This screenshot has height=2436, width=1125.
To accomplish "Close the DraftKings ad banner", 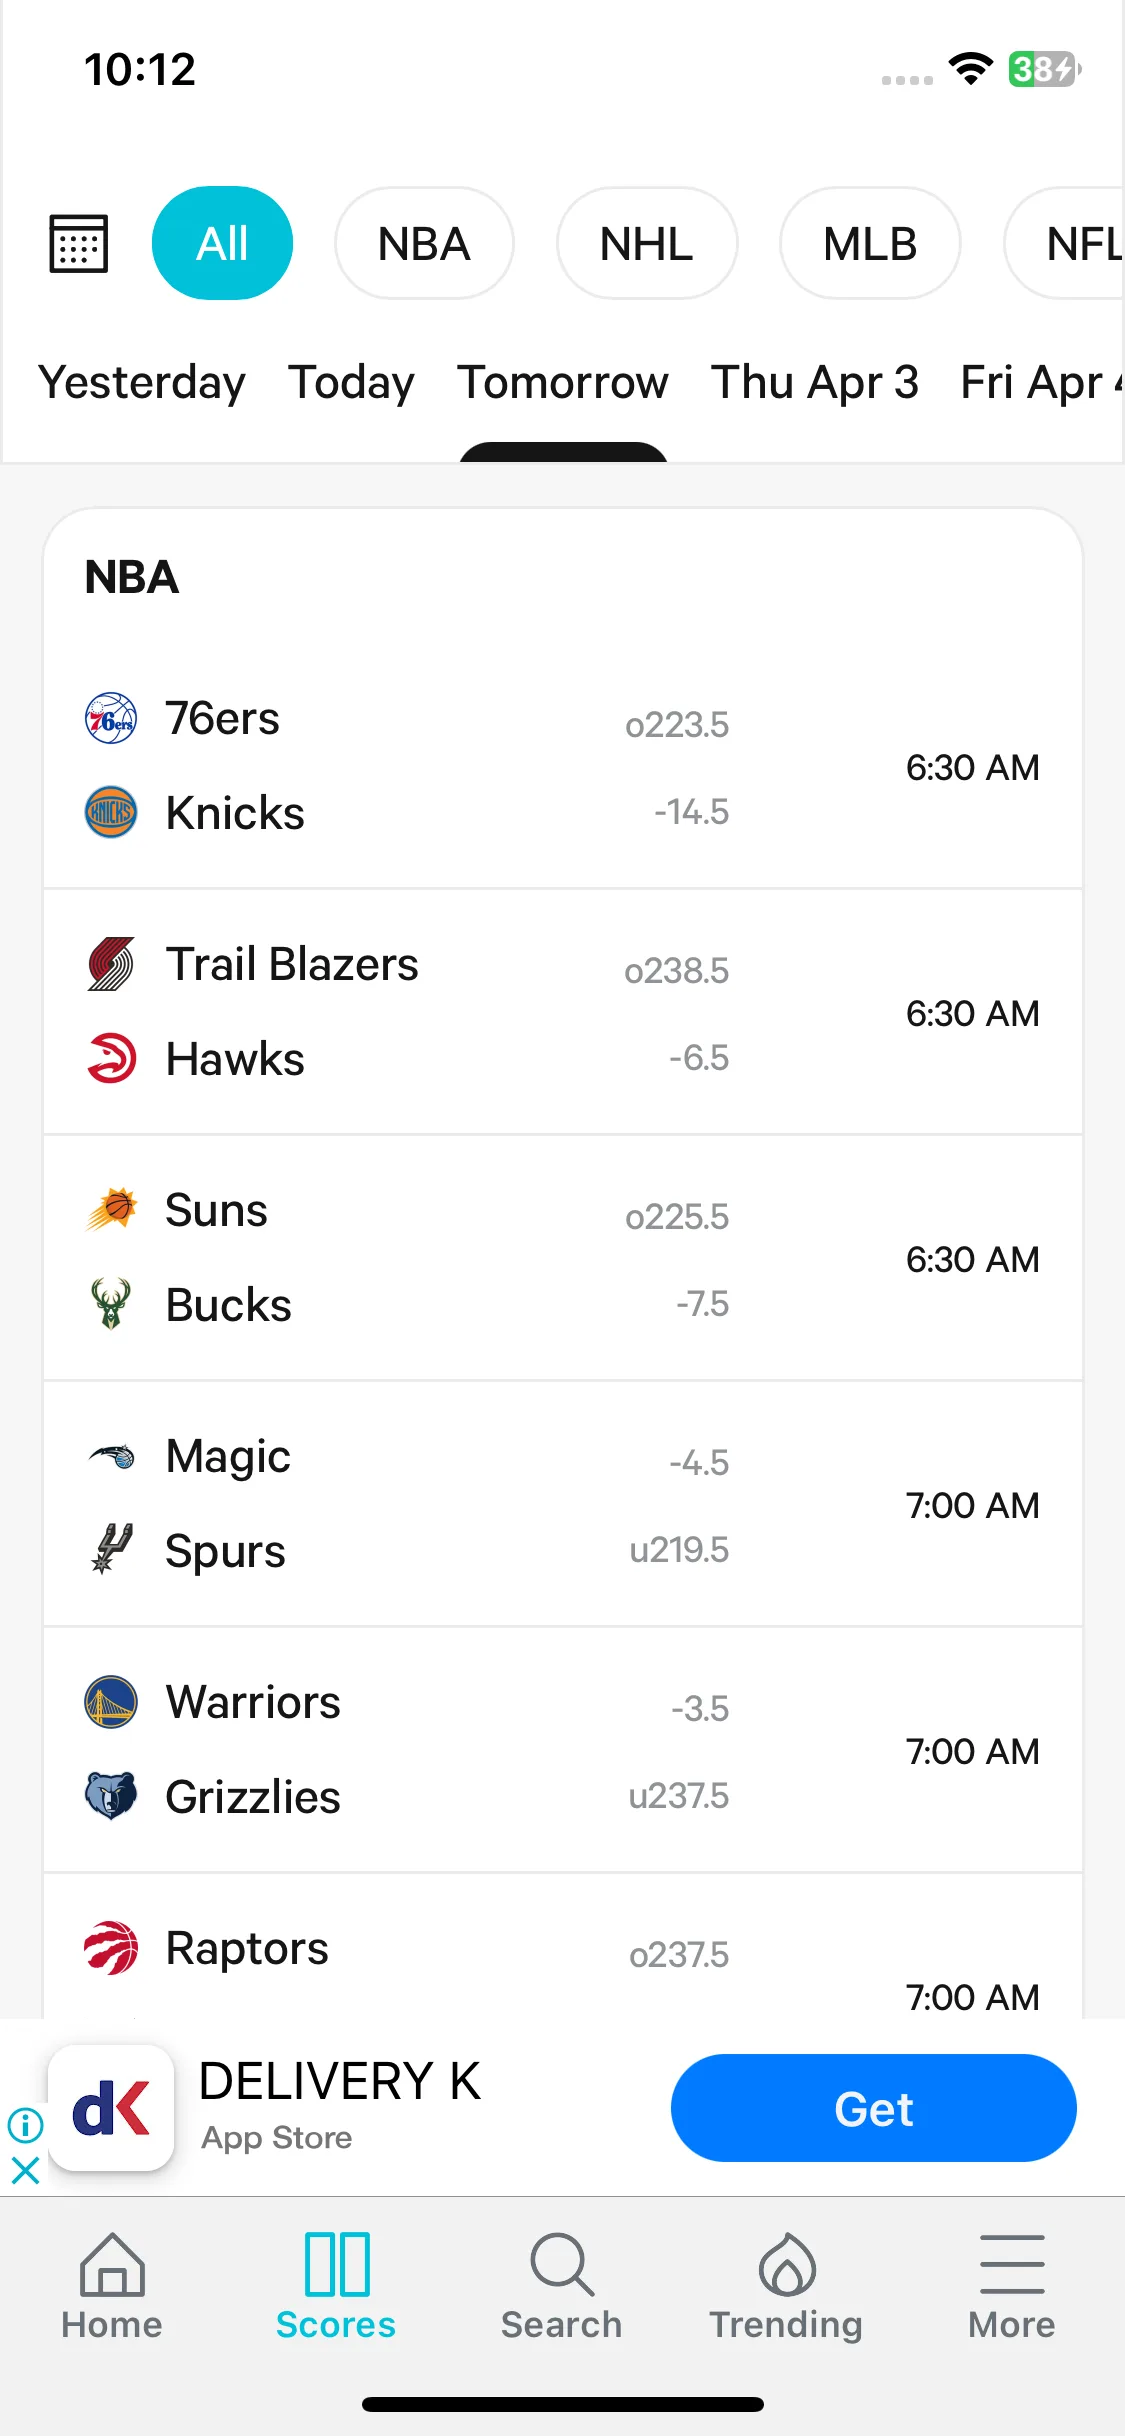I will click(x=25, y=2170).
